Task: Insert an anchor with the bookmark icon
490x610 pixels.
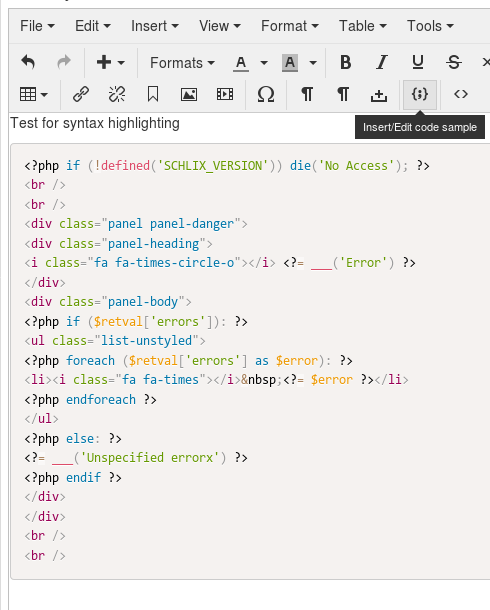Action: pyautogui.click(x=153, y=95)
